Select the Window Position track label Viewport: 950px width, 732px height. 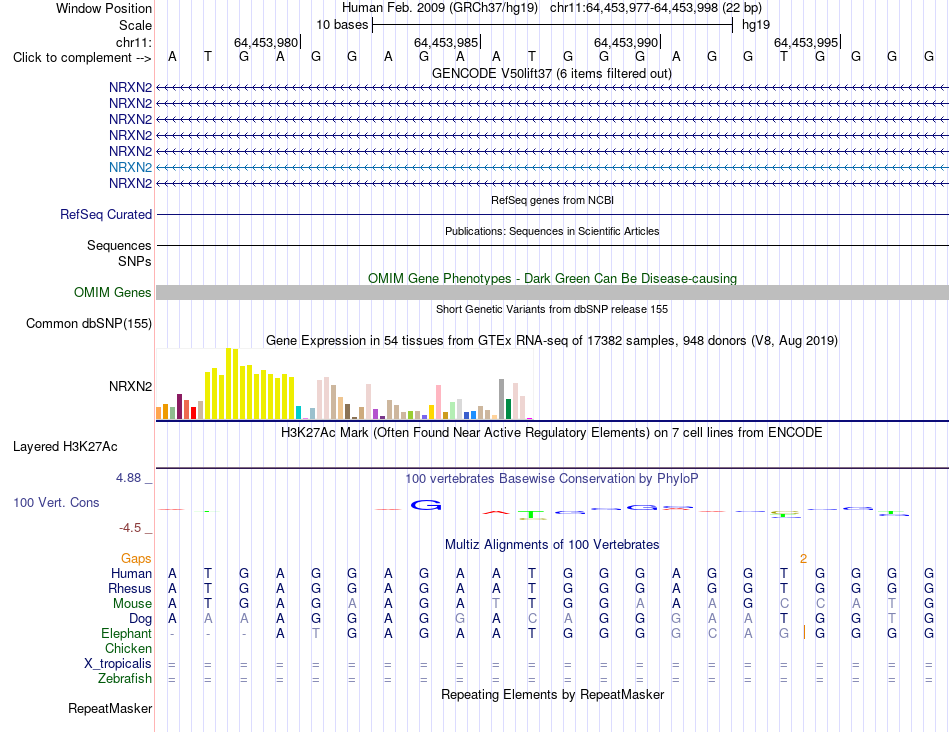click(x=104, y=8)
